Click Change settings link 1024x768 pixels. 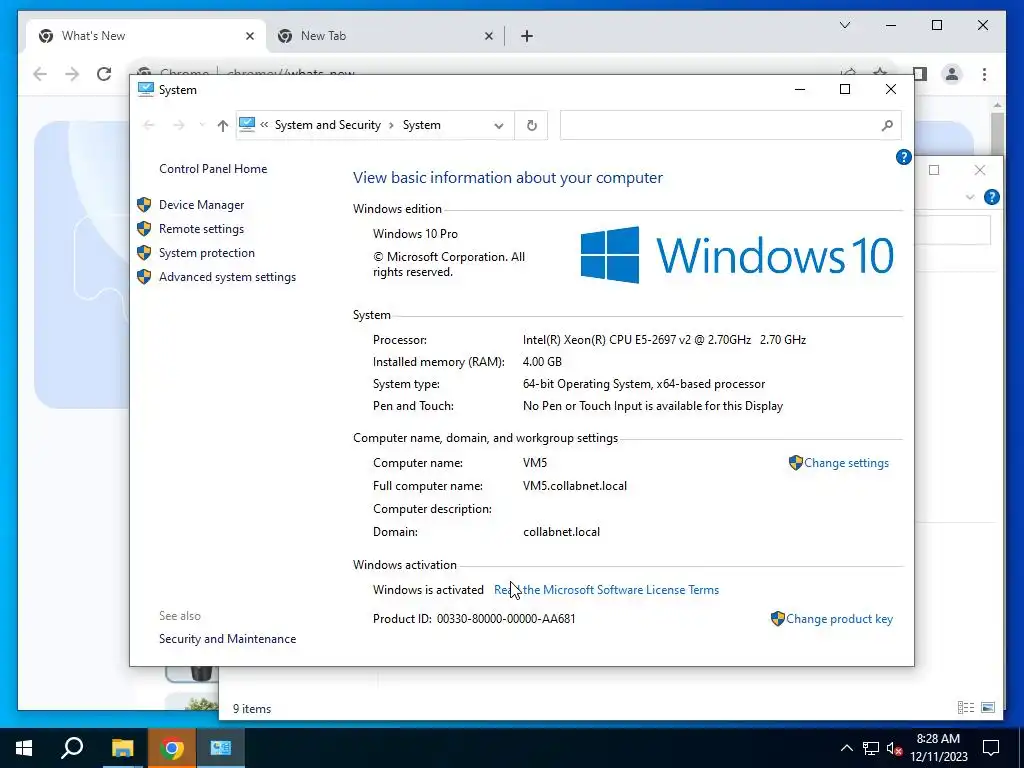tap(846, 463)
